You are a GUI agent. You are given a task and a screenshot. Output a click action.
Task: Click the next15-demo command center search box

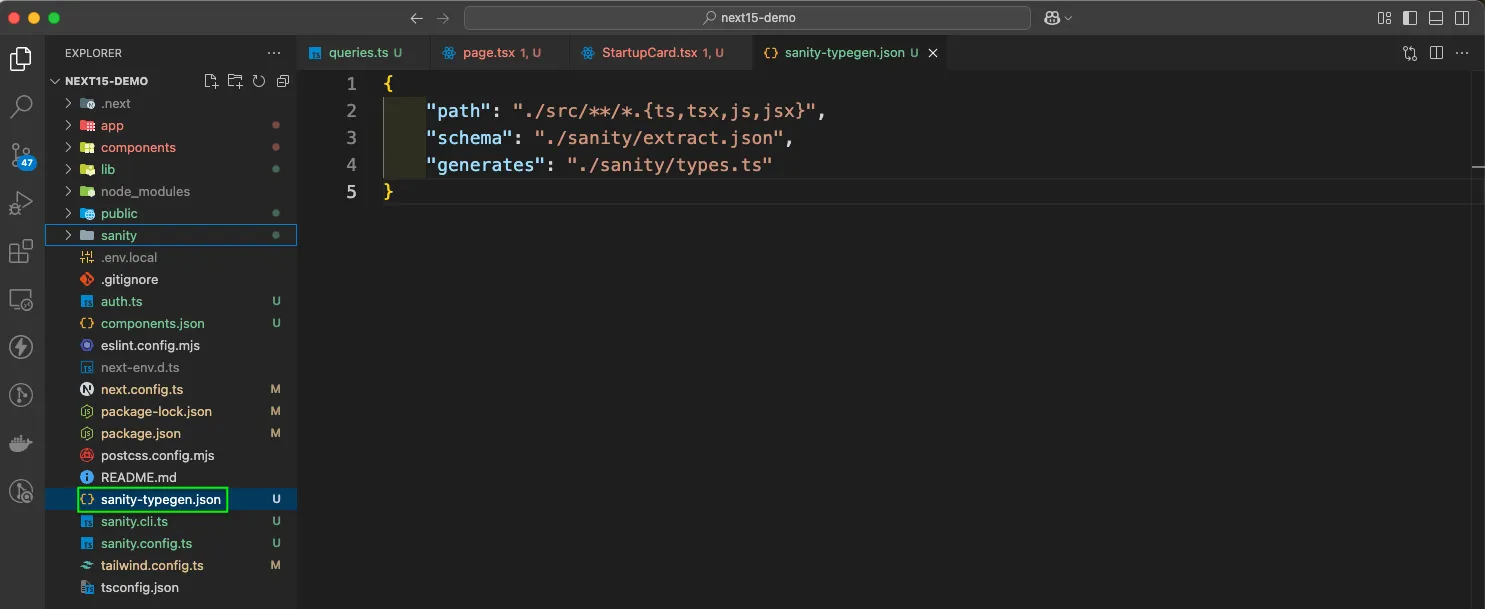(x=747, y=18)
